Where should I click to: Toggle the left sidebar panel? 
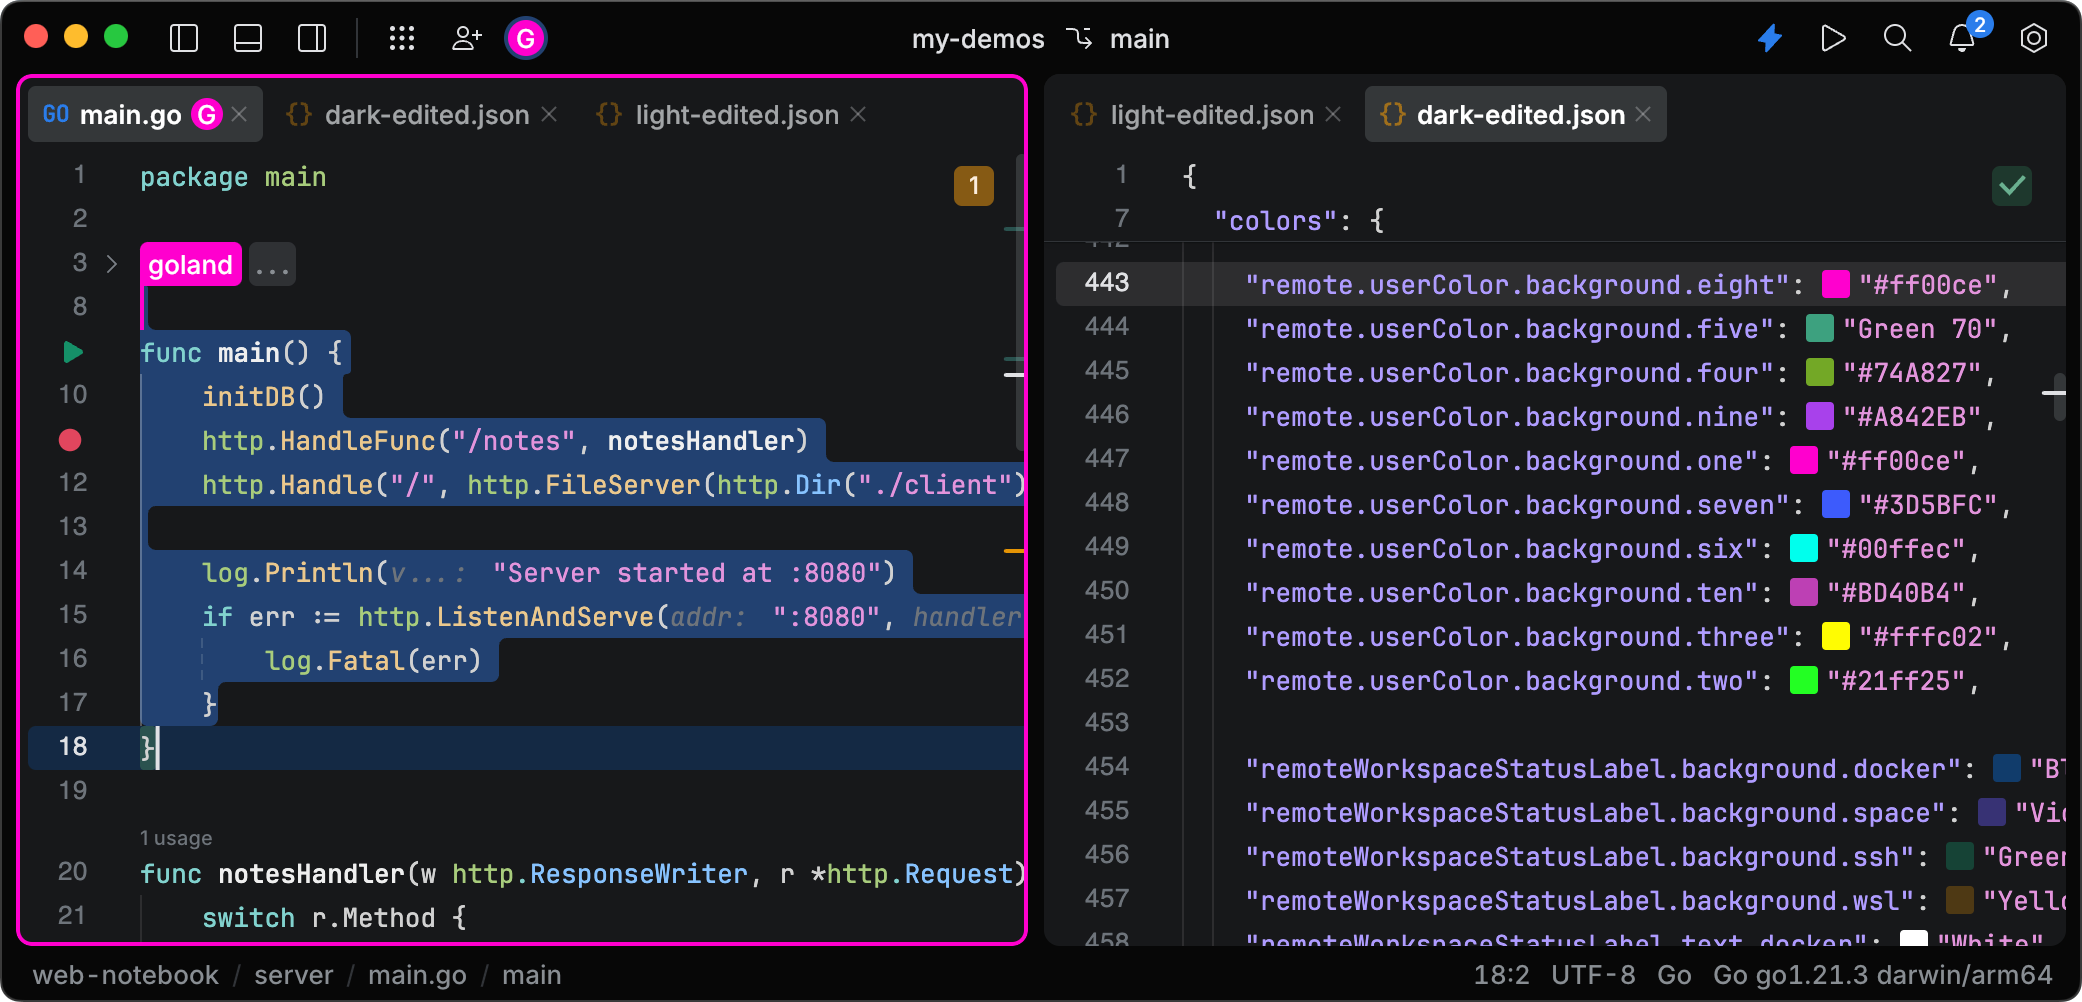pos(184,39)
